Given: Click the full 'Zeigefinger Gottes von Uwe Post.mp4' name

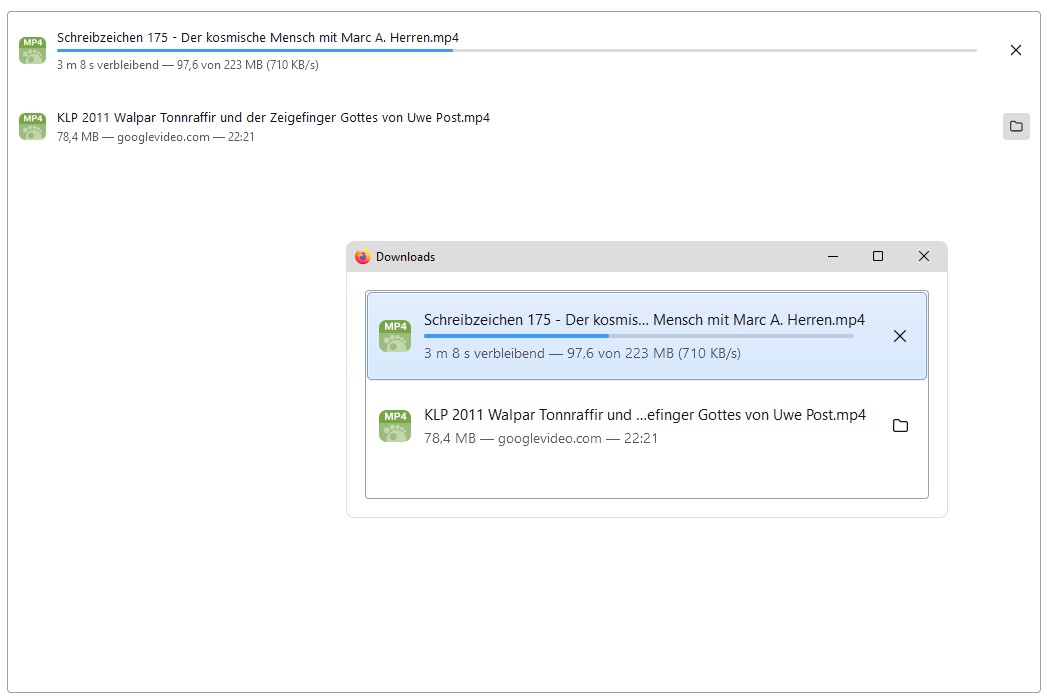Looking at the screenshot, I should coord(273,117).
